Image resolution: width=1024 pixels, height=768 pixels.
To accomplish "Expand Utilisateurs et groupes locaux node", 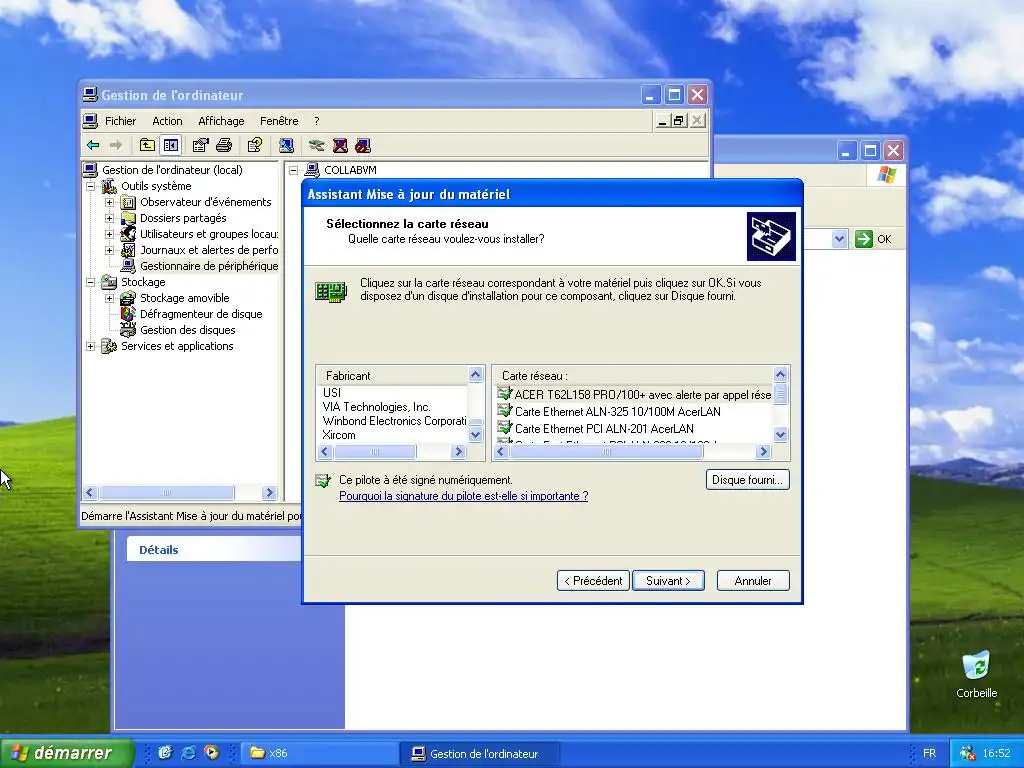I will 110,234.
